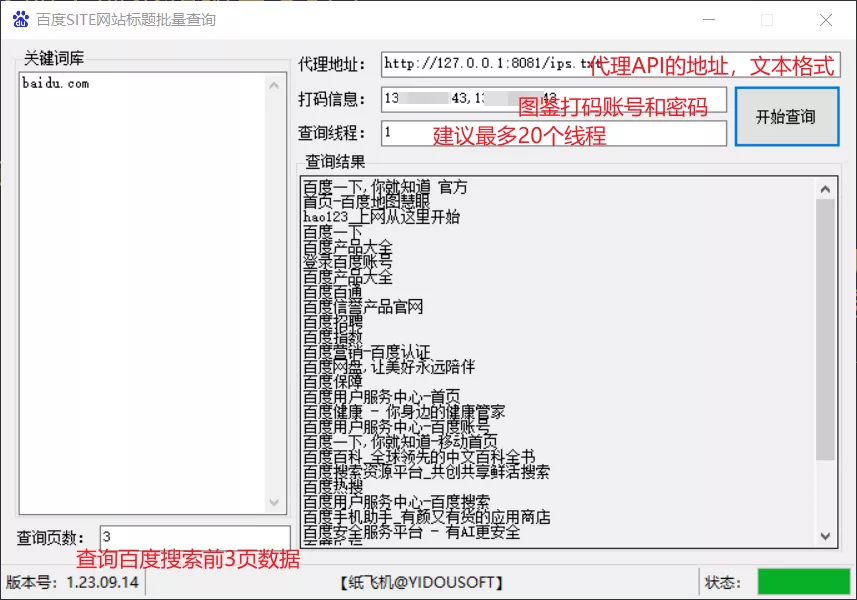Click the 开始查询 button
This screenshot has height=600, width=857.
pos(786,116)
